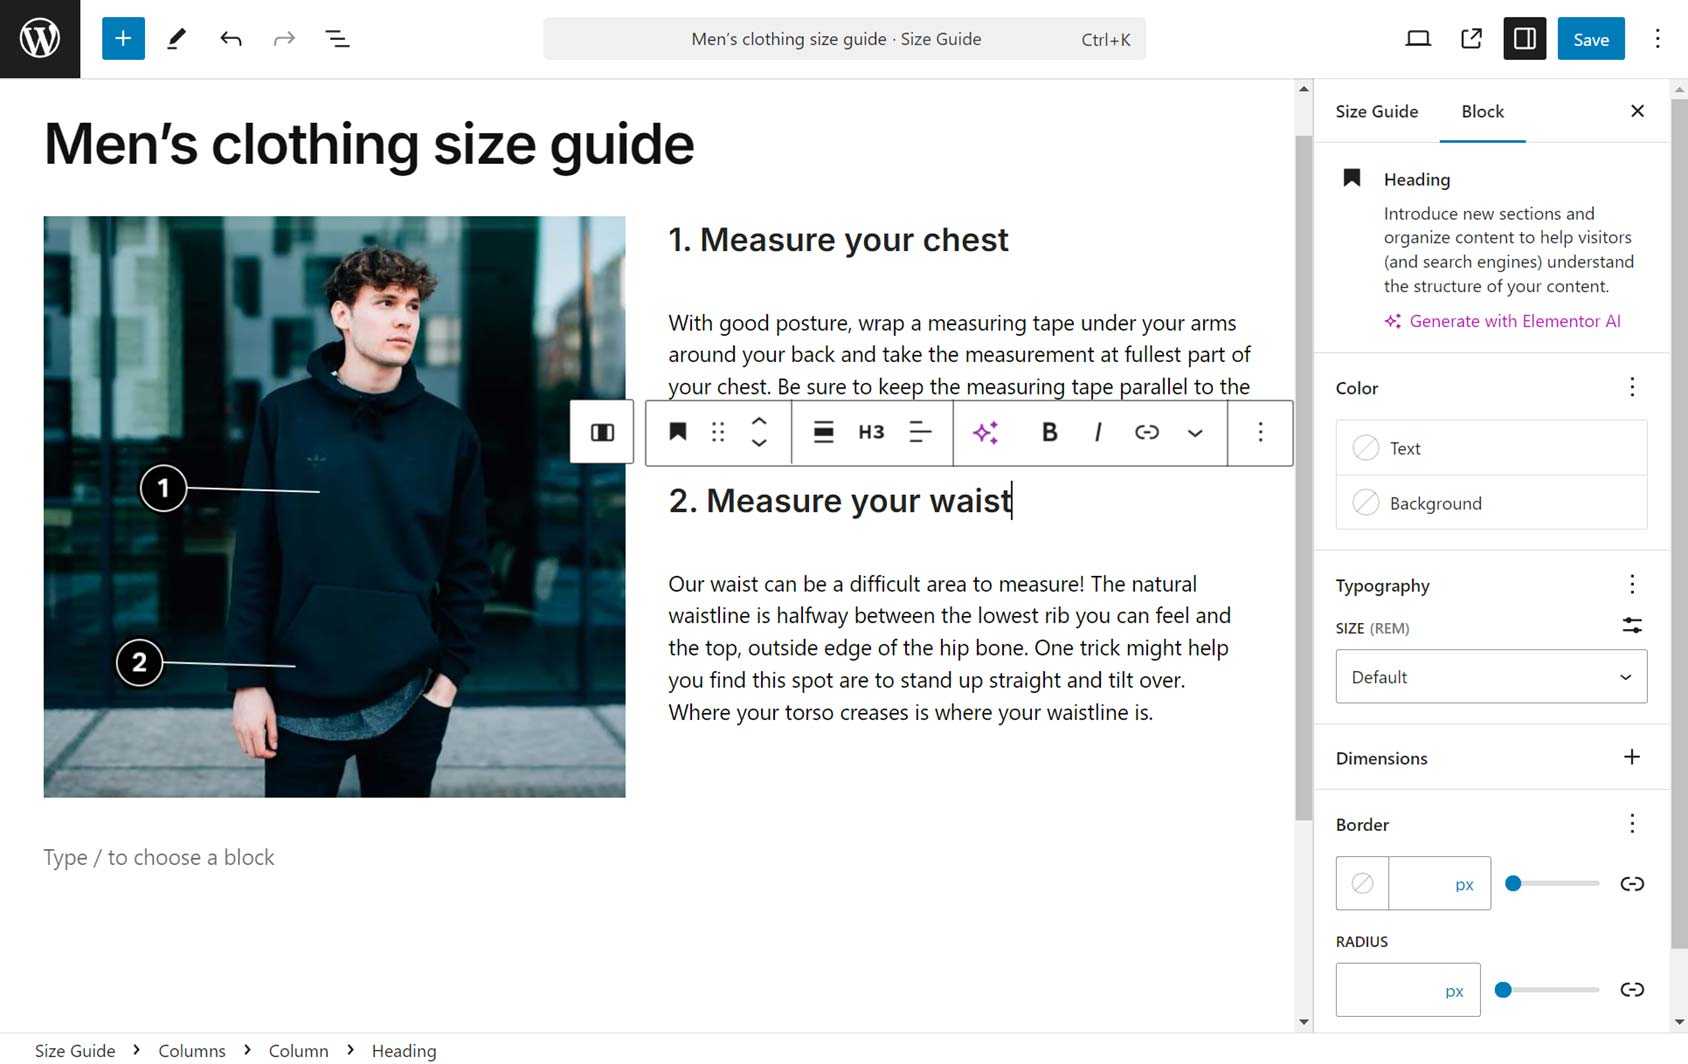Open the block alignment options
Image resolution: width=1688 pixels, height=1064 pixels.
823,432
